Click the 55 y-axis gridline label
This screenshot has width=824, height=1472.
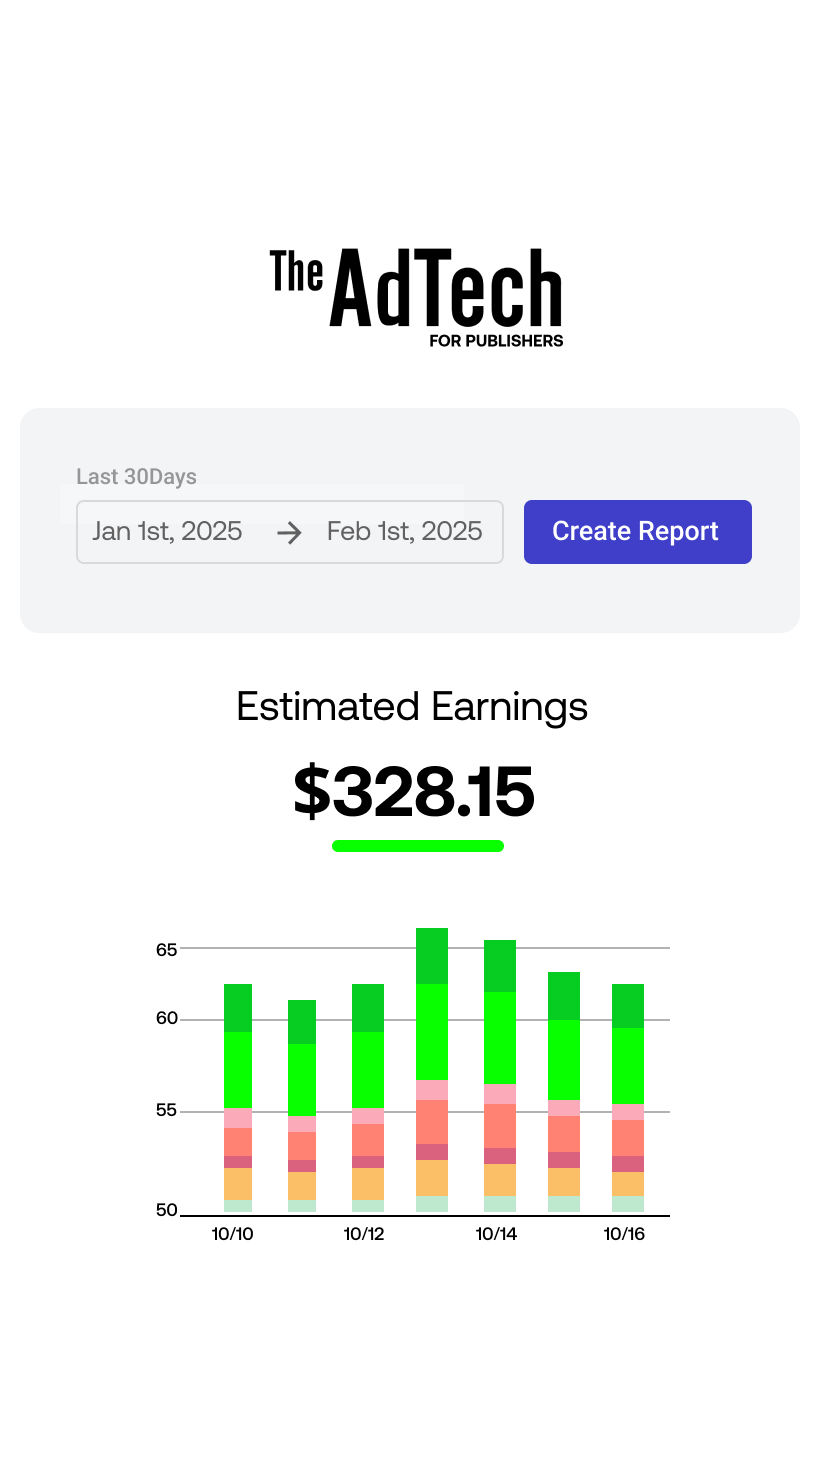point(167,1110)
